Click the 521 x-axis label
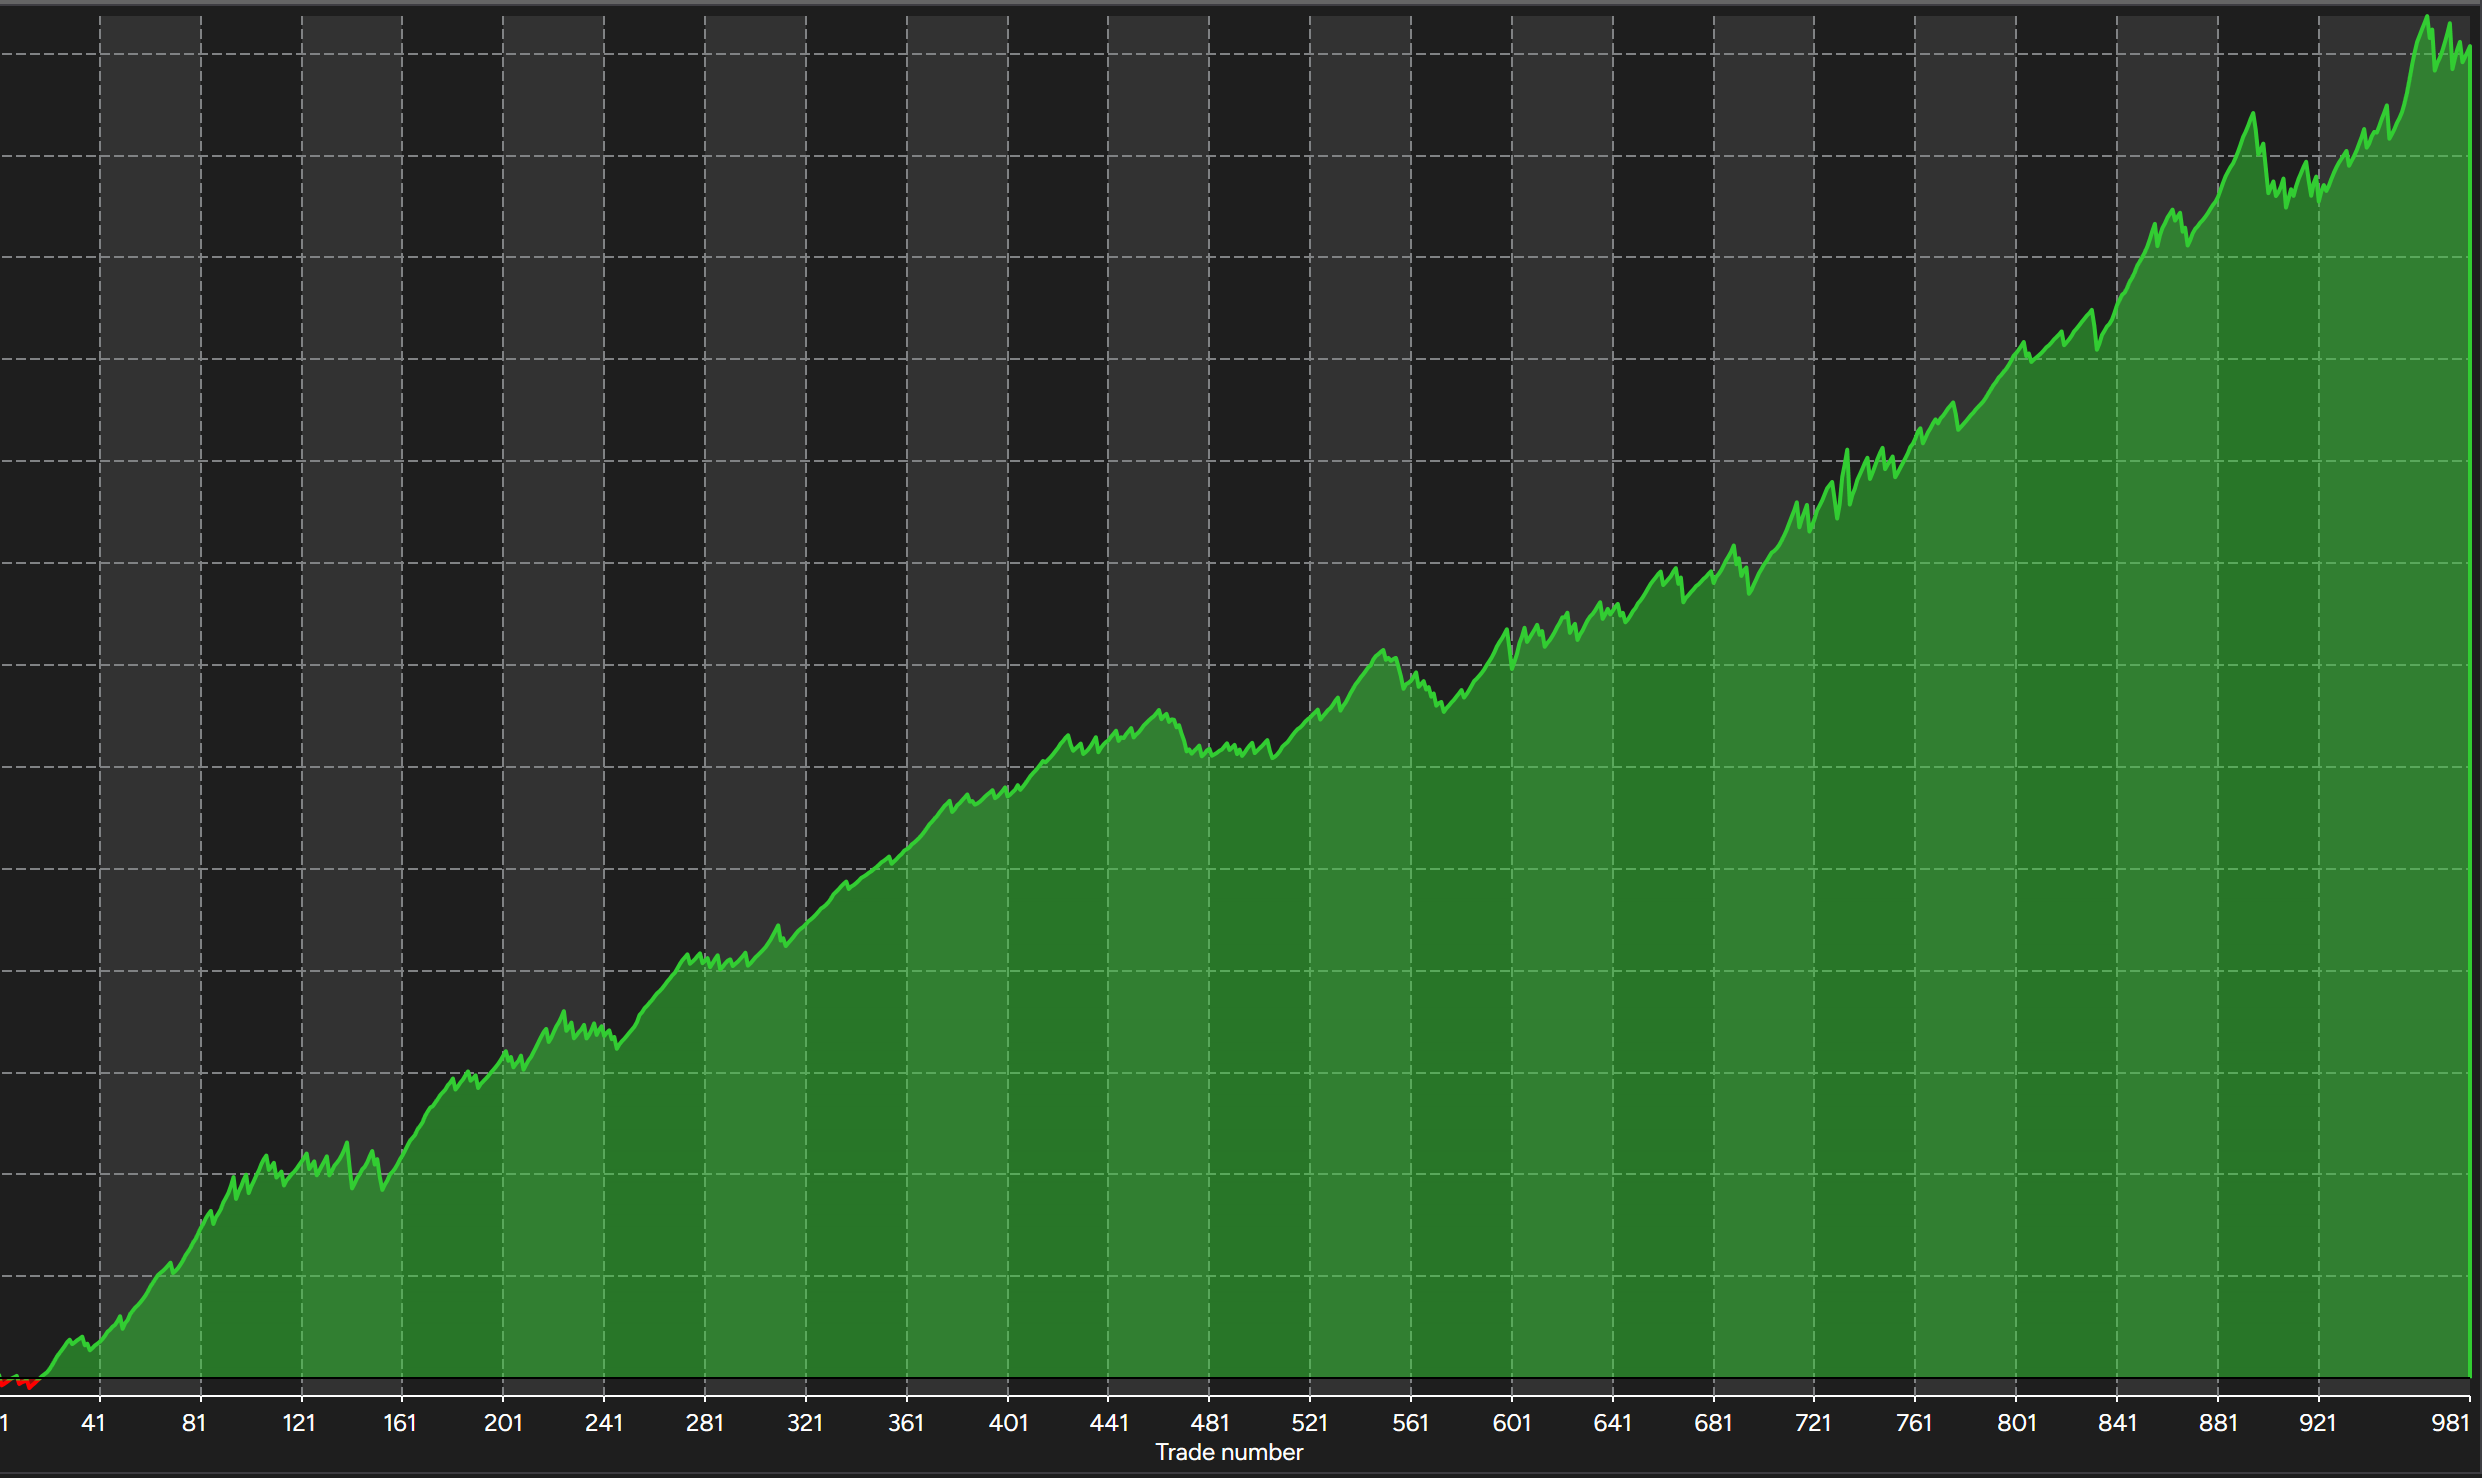The height and width of the screenshot is (1478, 2482). [1310, 1423]
